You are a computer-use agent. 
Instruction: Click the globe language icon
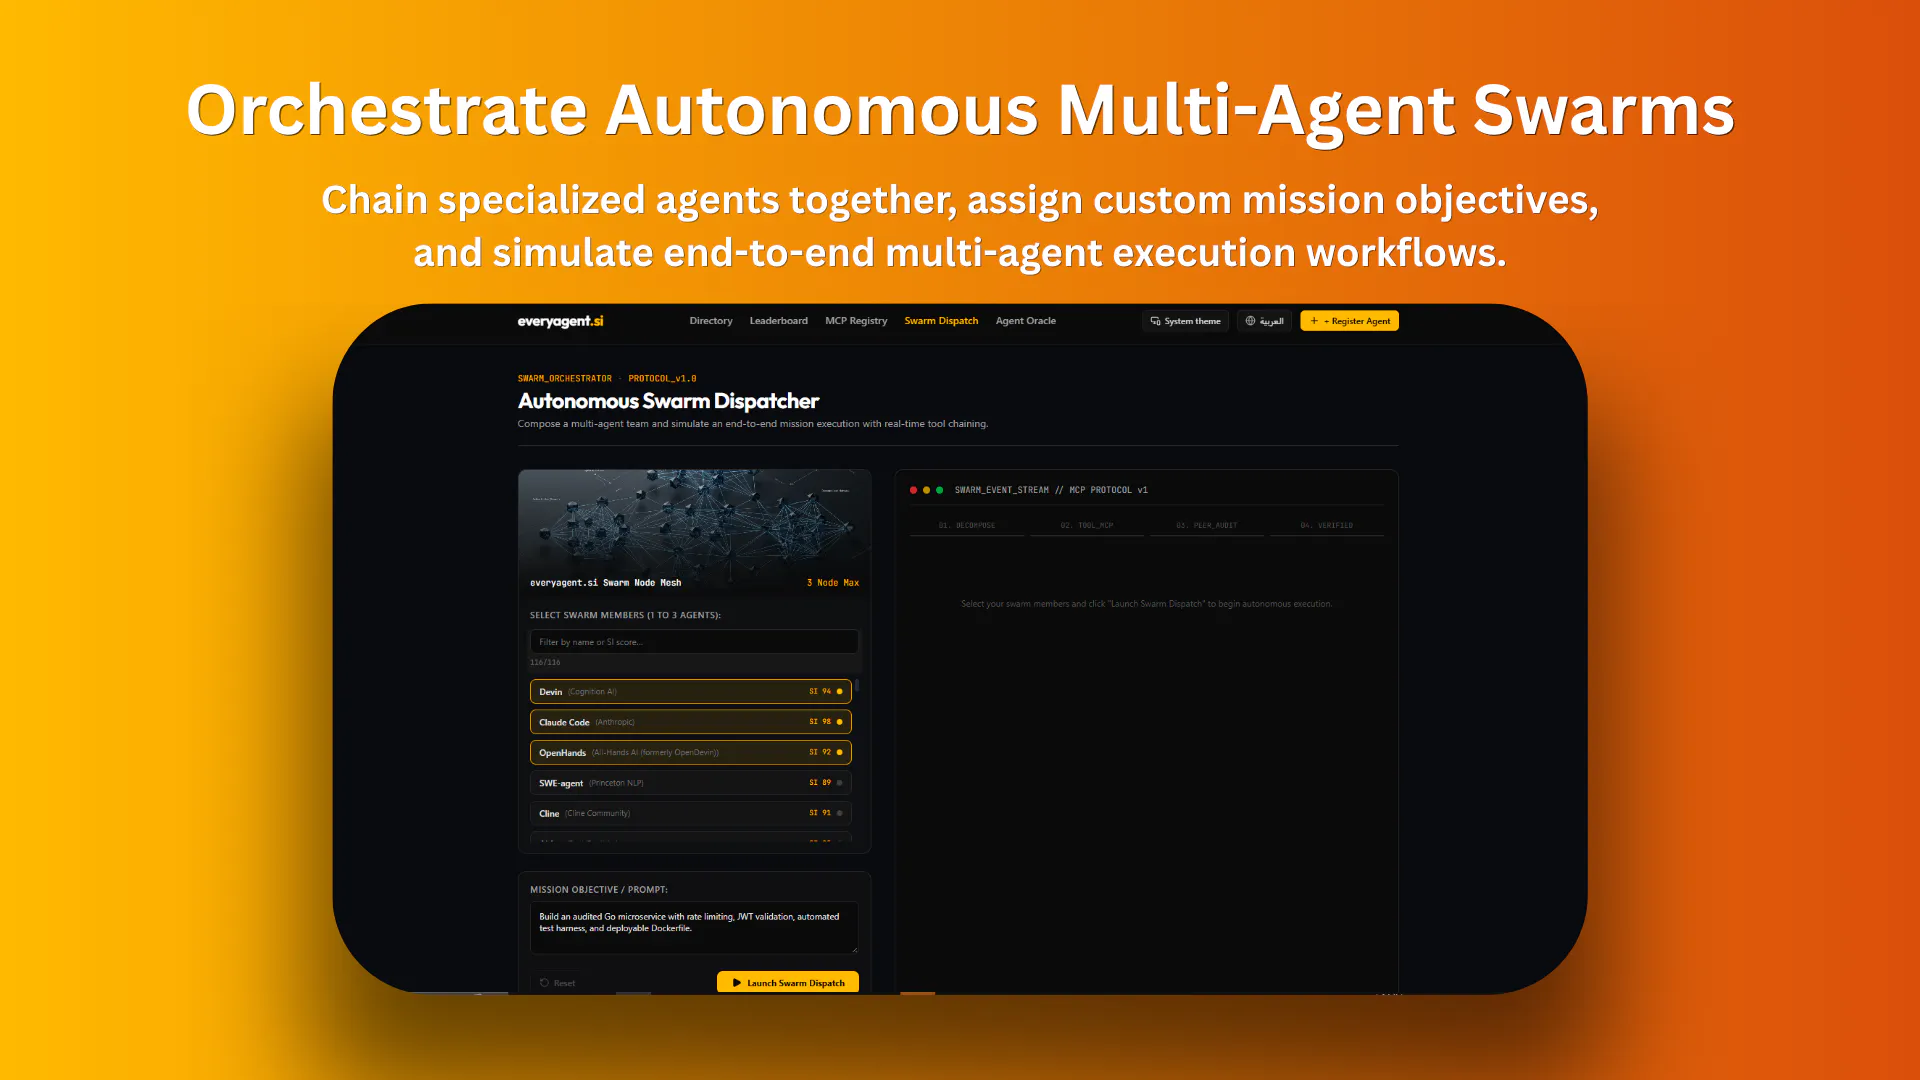coord(1250,321)
